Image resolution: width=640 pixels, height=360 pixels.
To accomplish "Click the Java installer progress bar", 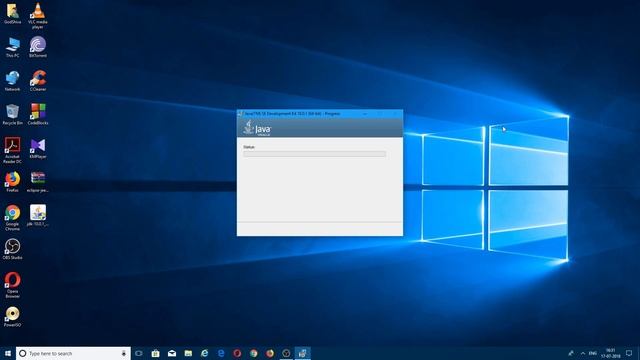I will (314, 154).
